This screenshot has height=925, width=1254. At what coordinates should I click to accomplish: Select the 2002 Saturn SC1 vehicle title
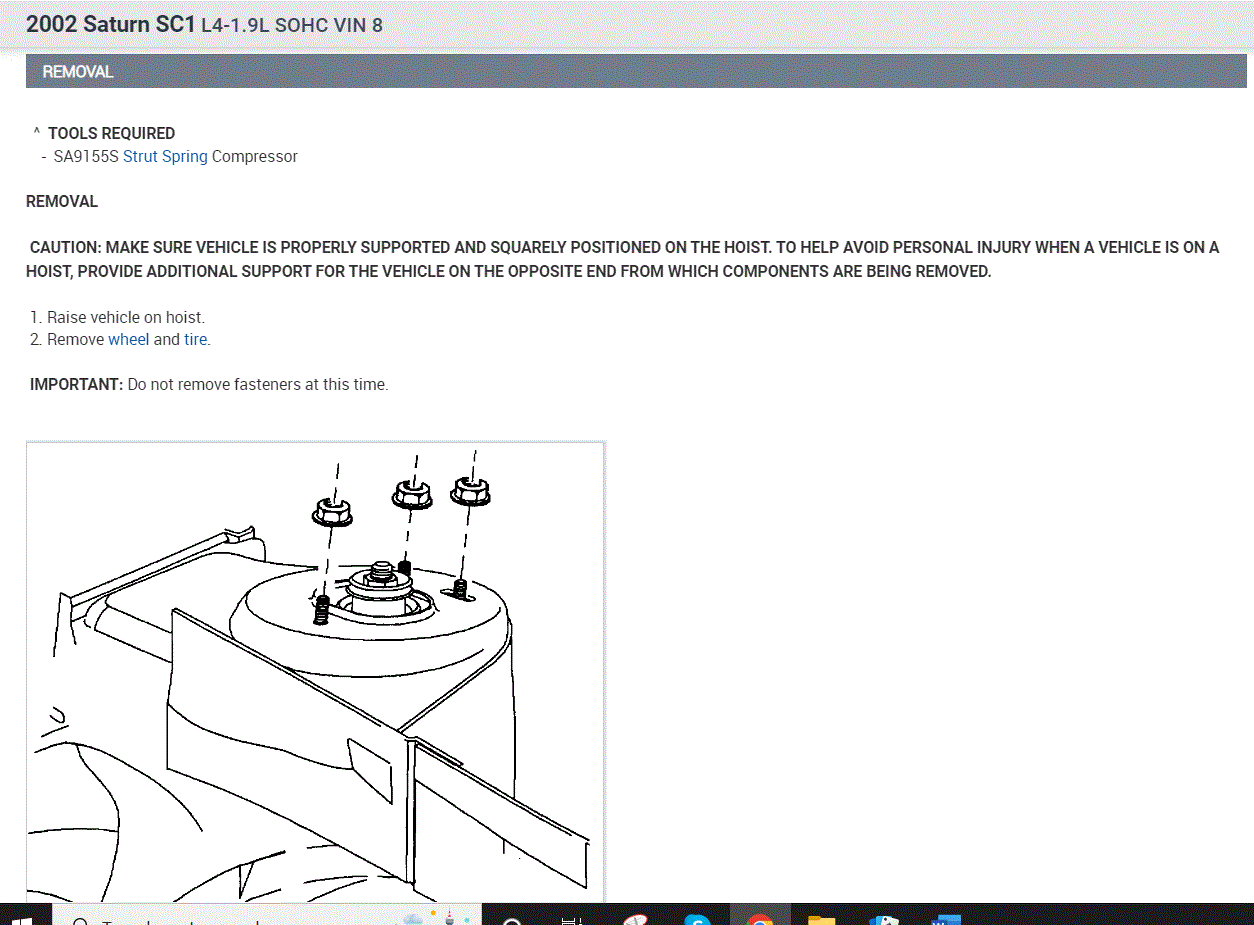click(111, 24)
